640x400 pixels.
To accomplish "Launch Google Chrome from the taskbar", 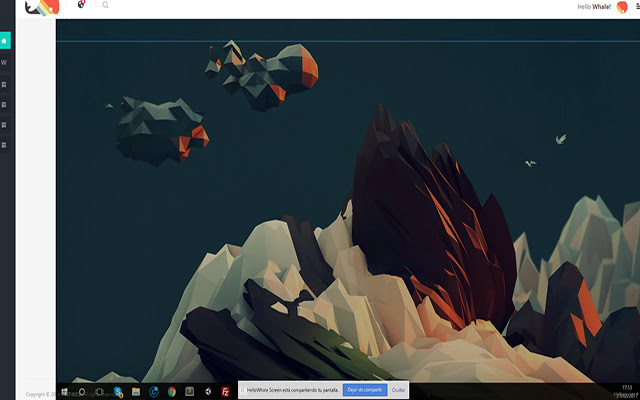I will [172, 392].
